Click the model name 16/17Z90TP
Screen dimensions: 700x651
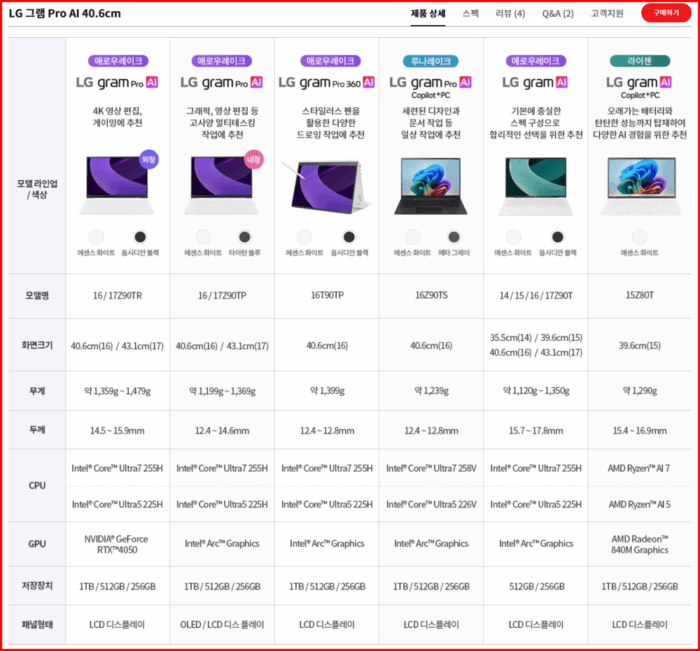pos(222,296)
